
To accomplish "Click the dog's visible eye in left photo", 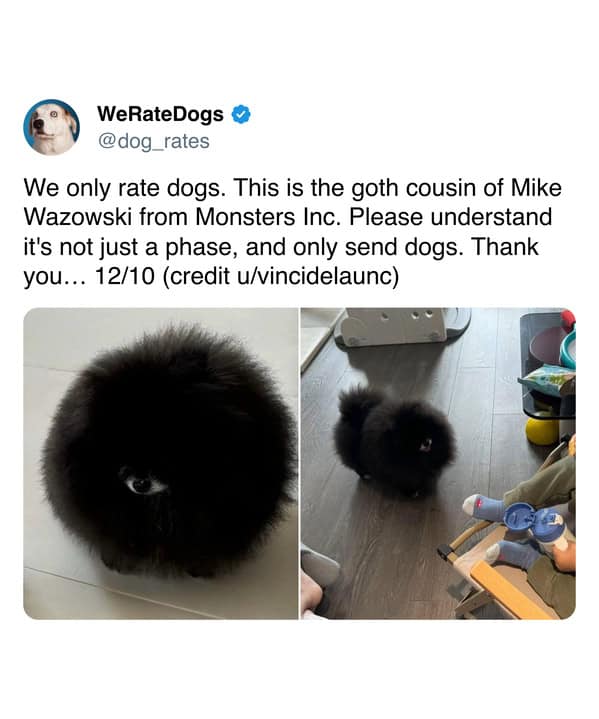I will tap(144, 484).
